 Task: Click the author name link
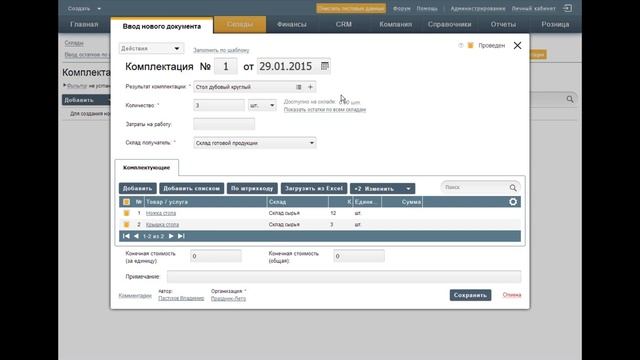(181, 298)
